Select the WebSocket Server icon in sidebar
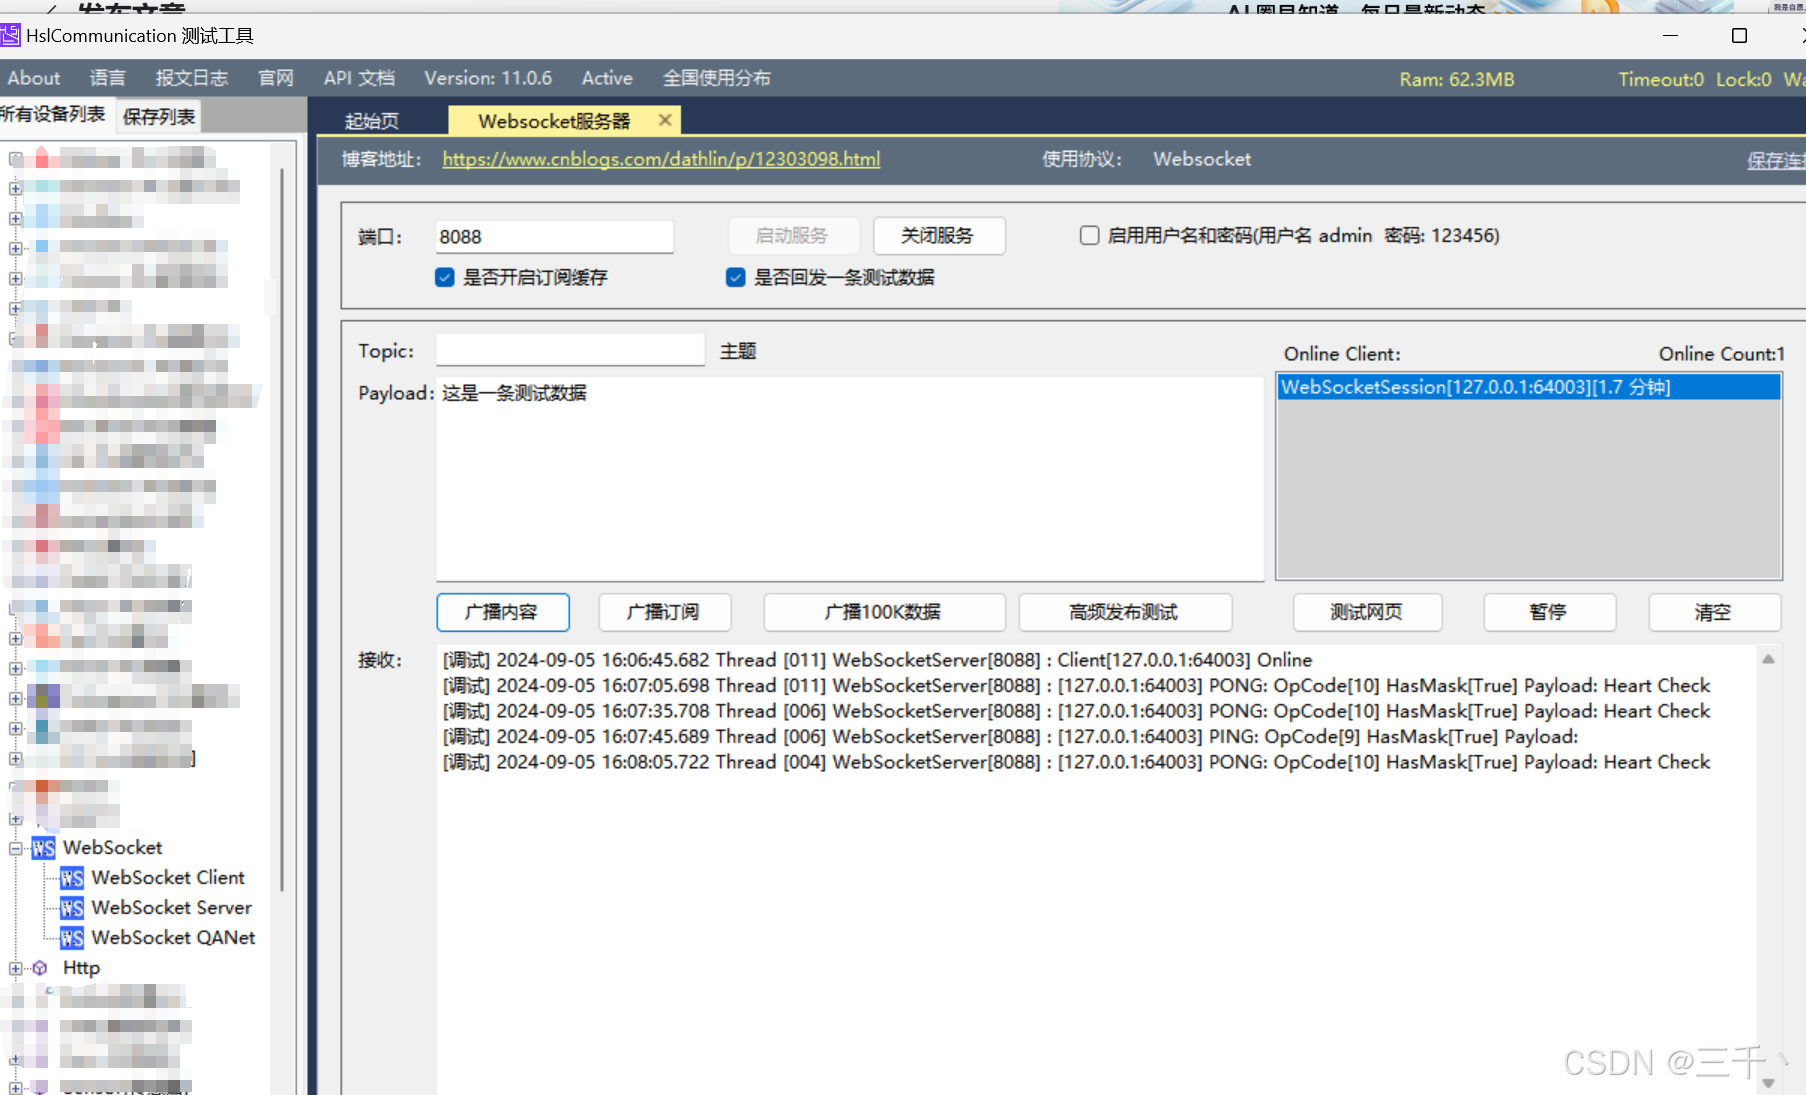1806x1095 pixels. pyautogui.click(x=70, y=907)
